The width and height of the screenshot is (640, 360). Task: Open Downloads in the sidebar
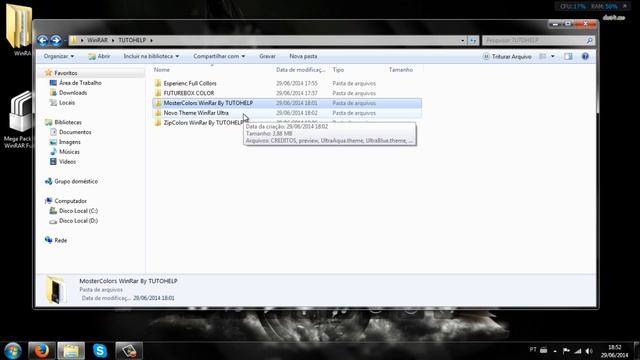tap(73, 93)
